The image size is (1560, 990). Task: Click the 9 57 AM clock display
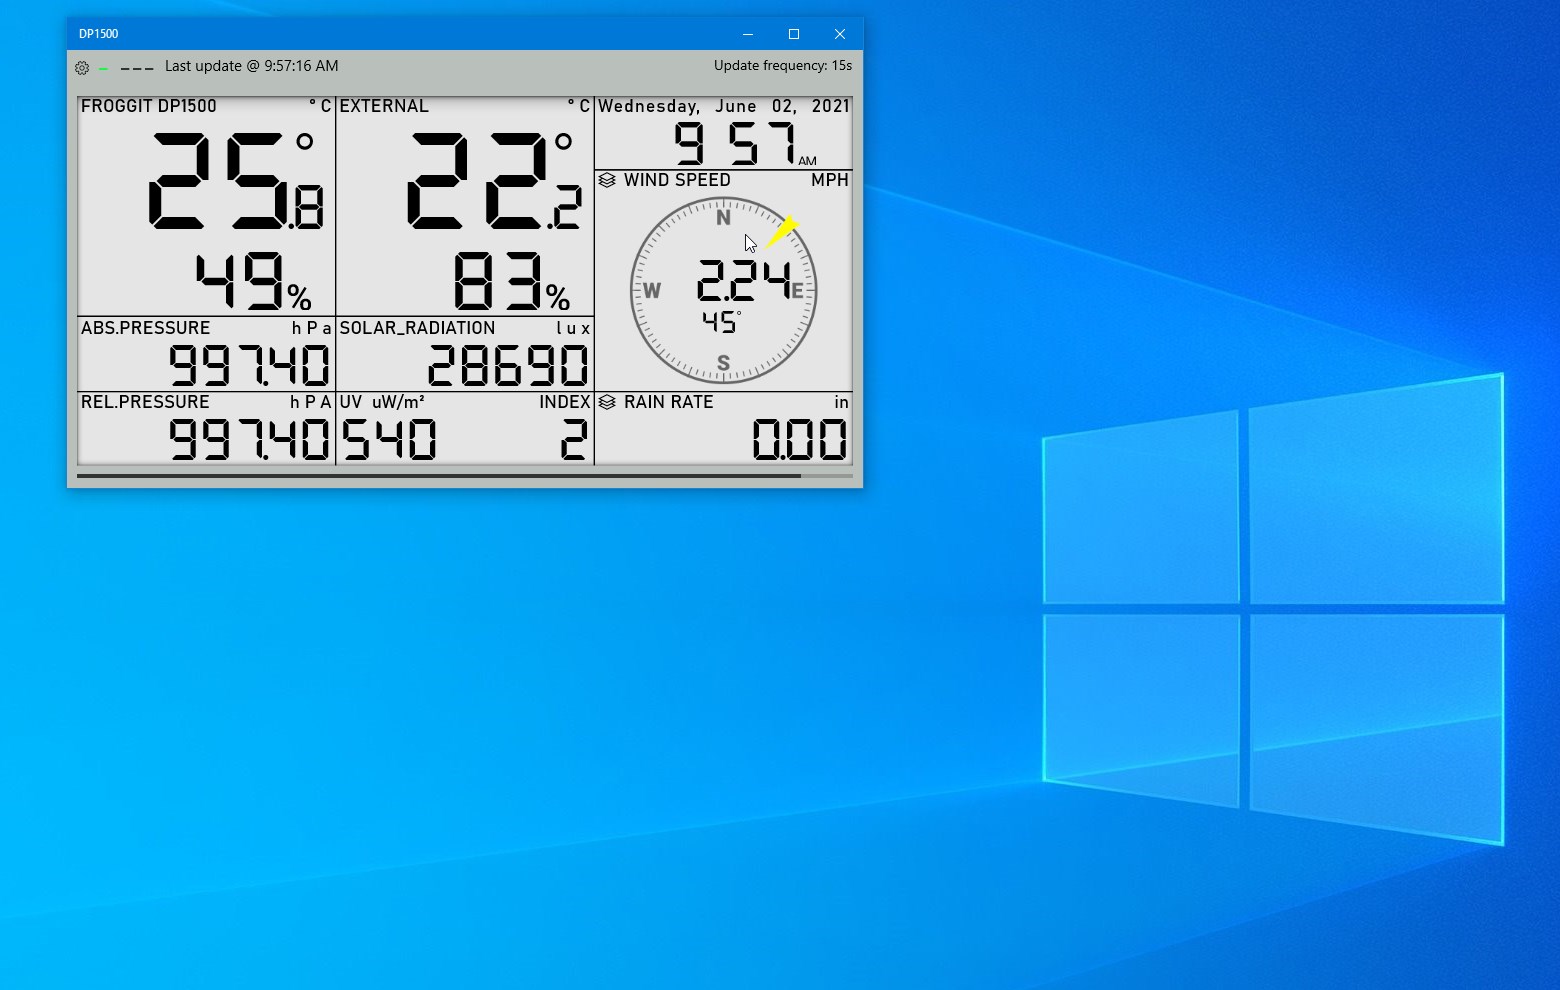tap(745, 144)
